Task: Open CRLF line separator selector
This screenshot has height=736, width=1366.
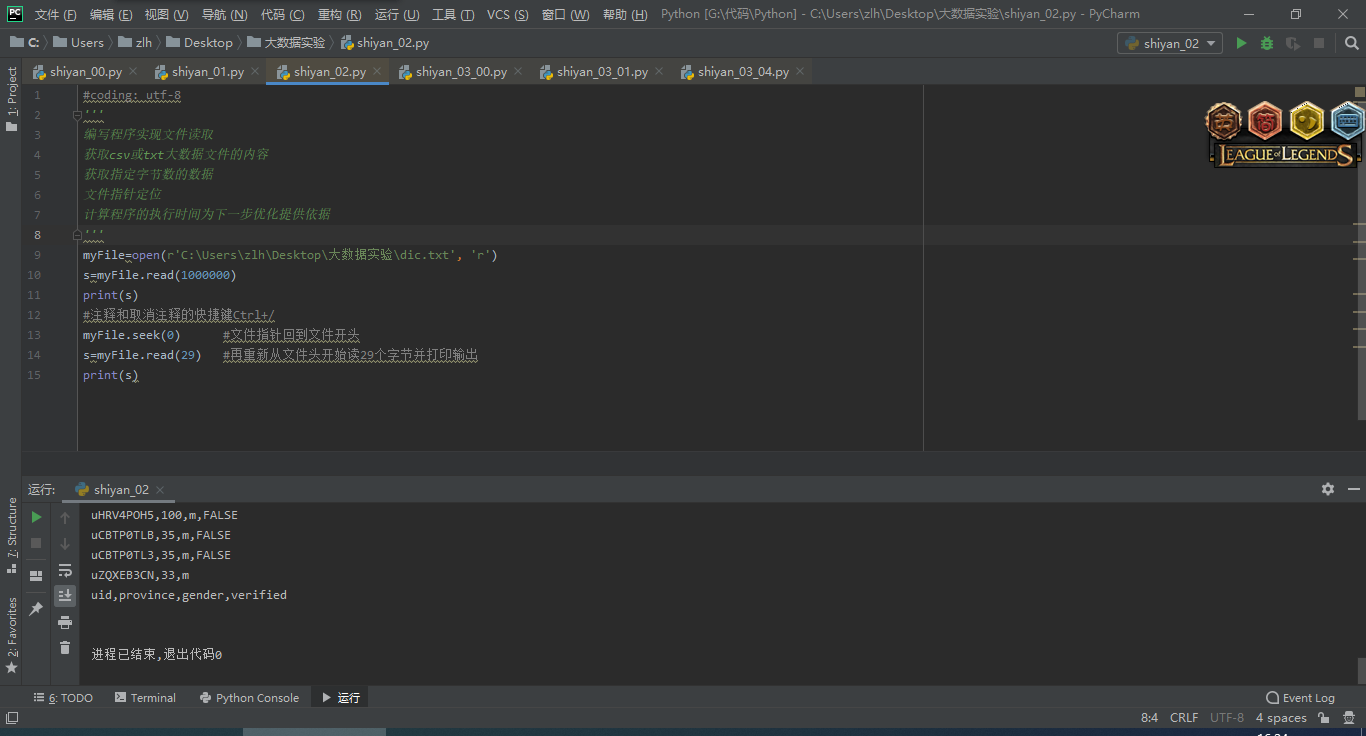Action: pyautogui.click(x=1183, y=718)
